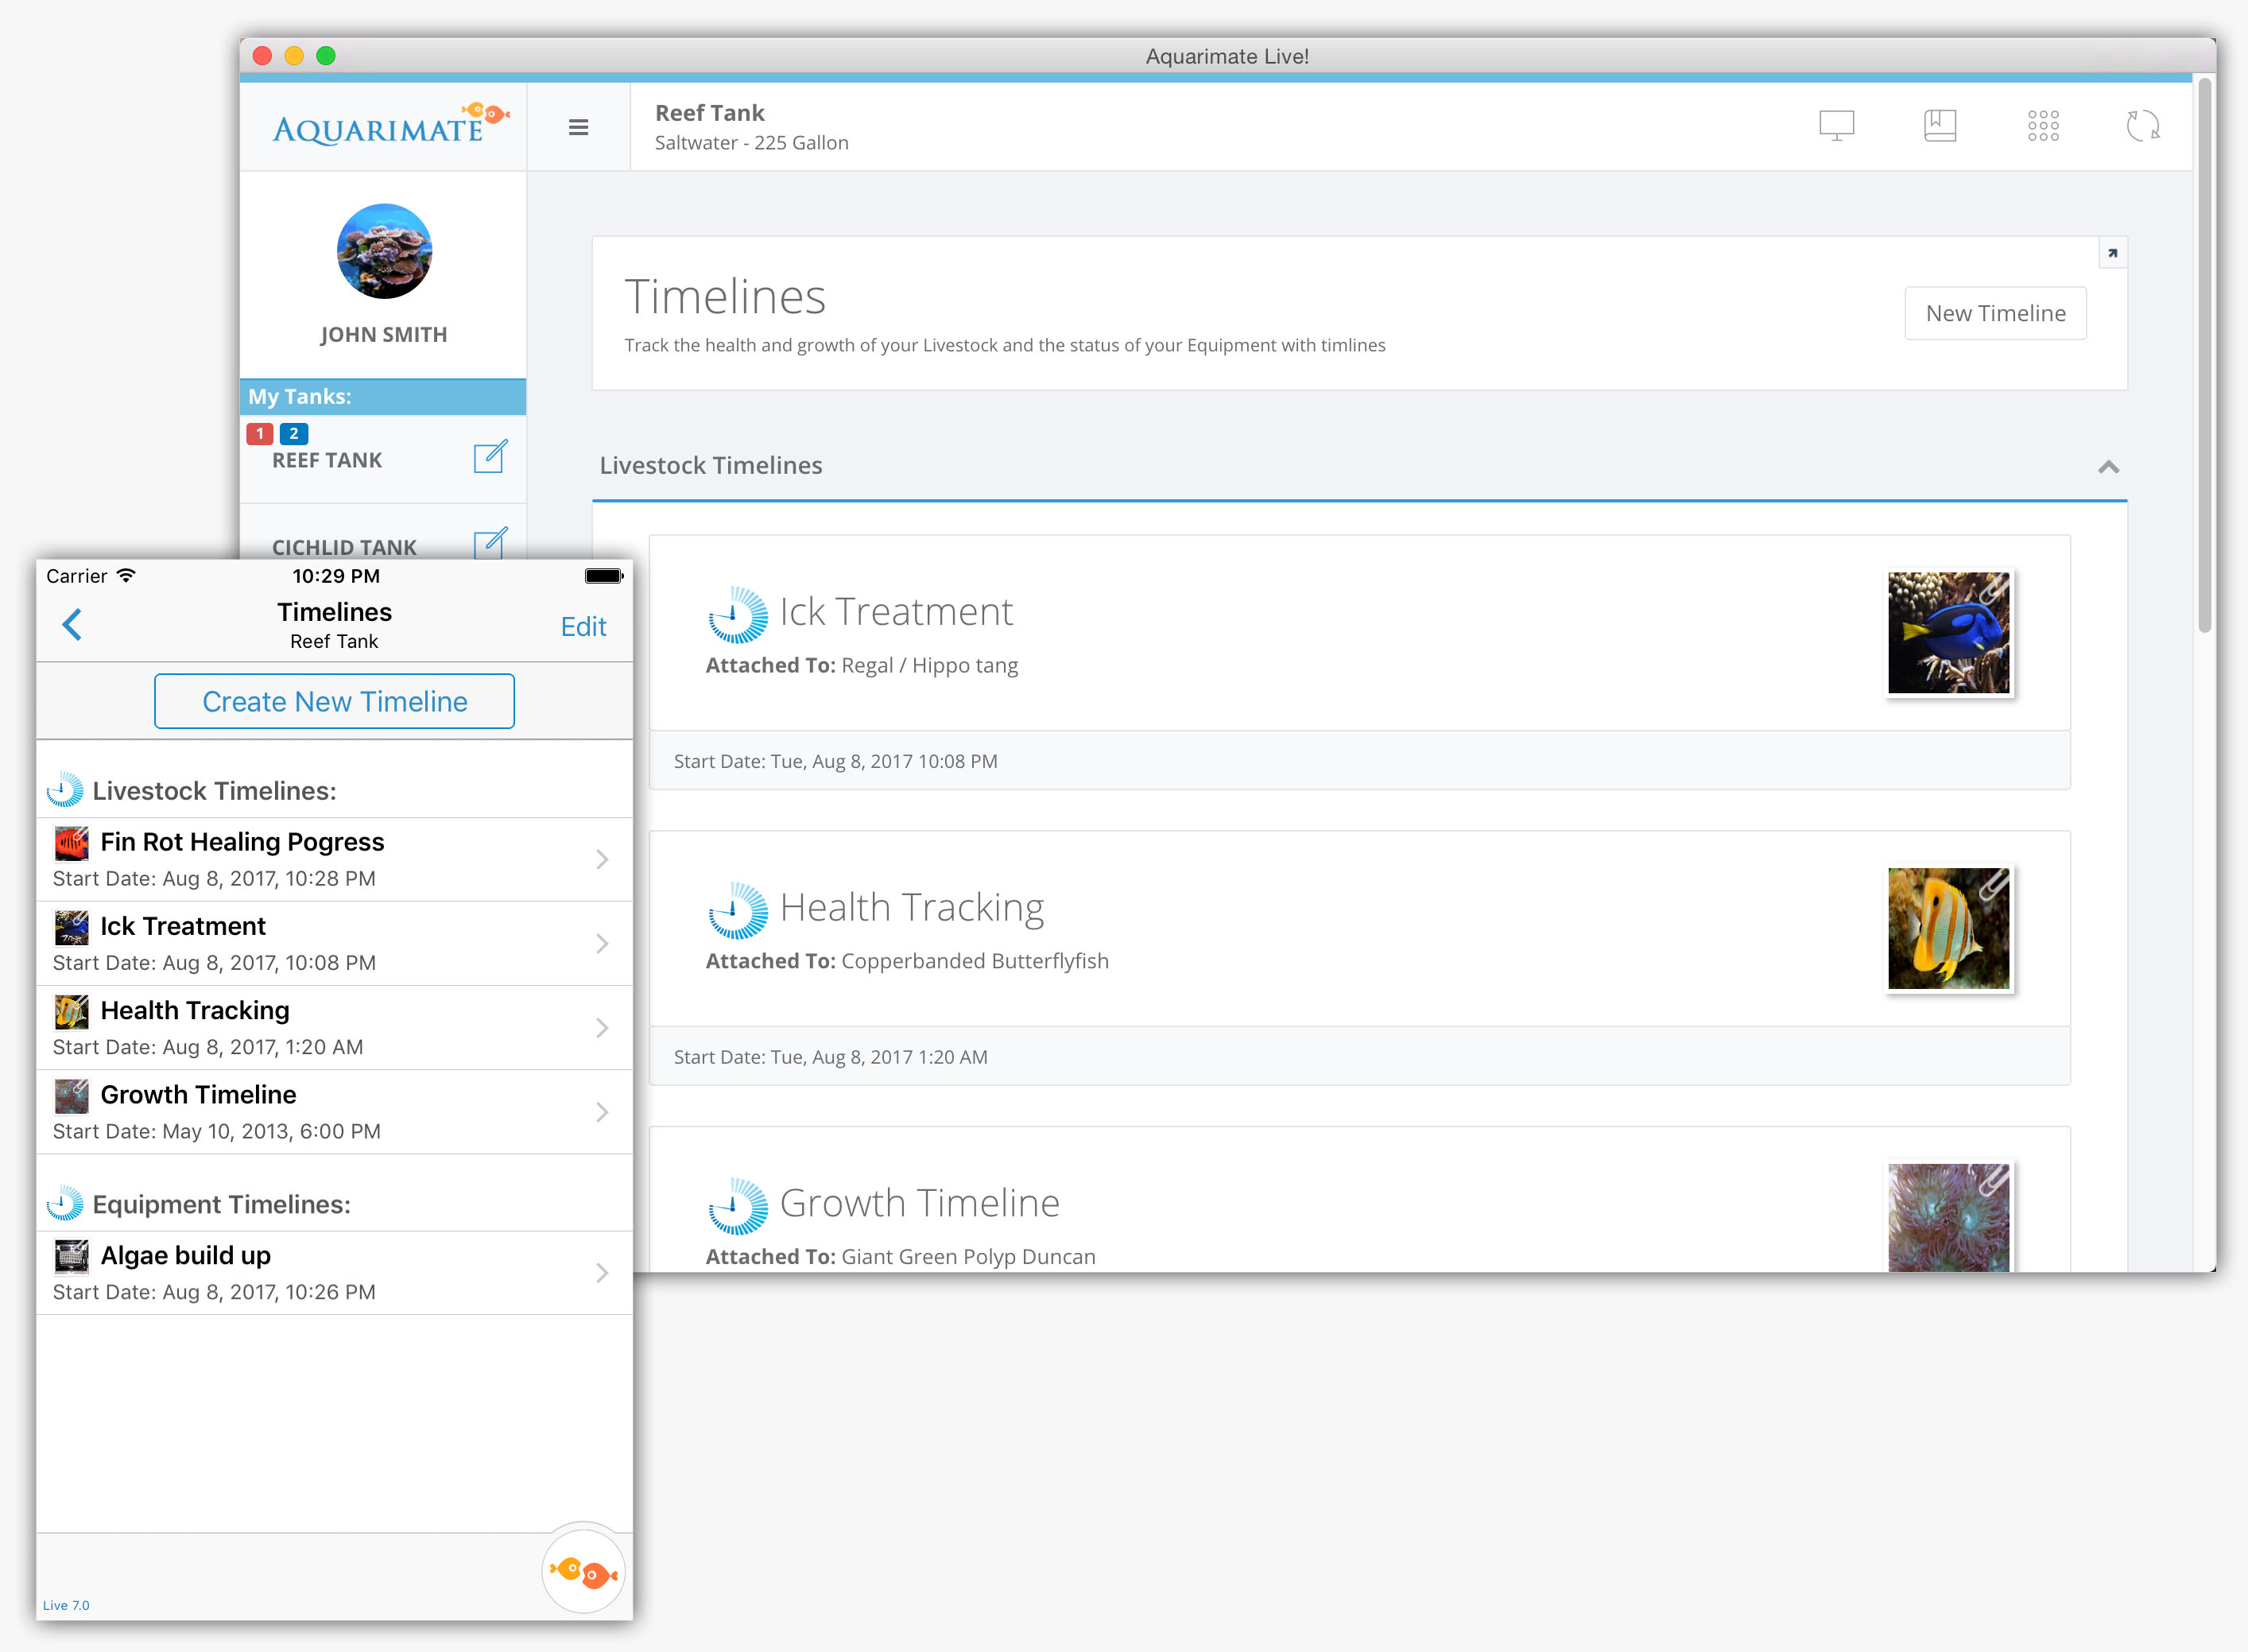This screenshot has height=1652, width=2248.
Task: Click John Smith's reef profile avatar
Action: click(x=384, y=251)
